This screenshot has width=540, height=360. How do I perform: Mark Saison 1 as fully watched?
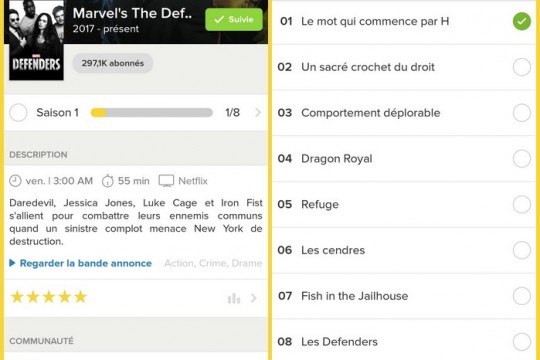point(18,113)
